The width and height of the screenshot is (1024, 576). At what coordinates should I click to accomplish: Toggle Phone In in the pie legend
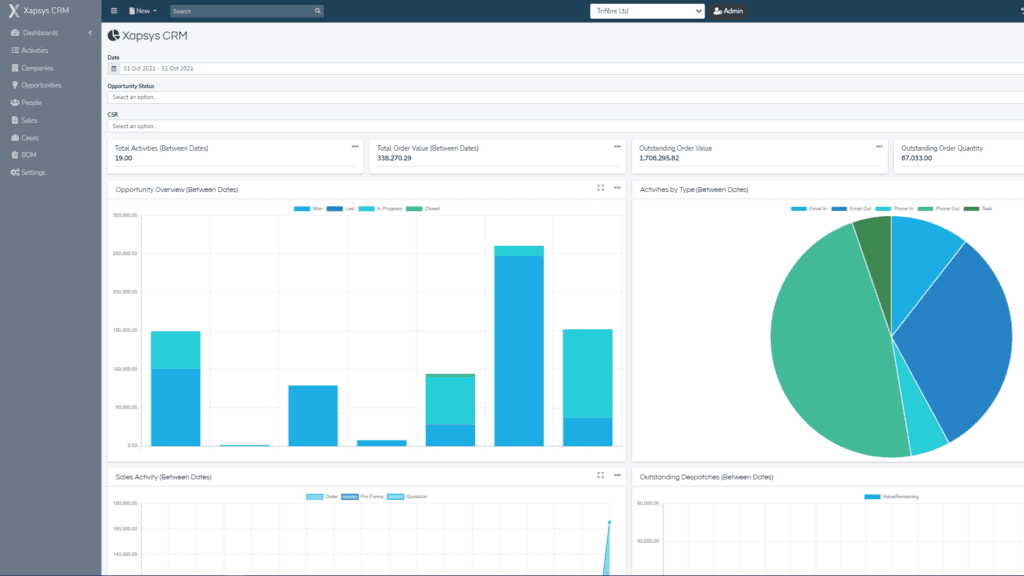coord(894,209)
